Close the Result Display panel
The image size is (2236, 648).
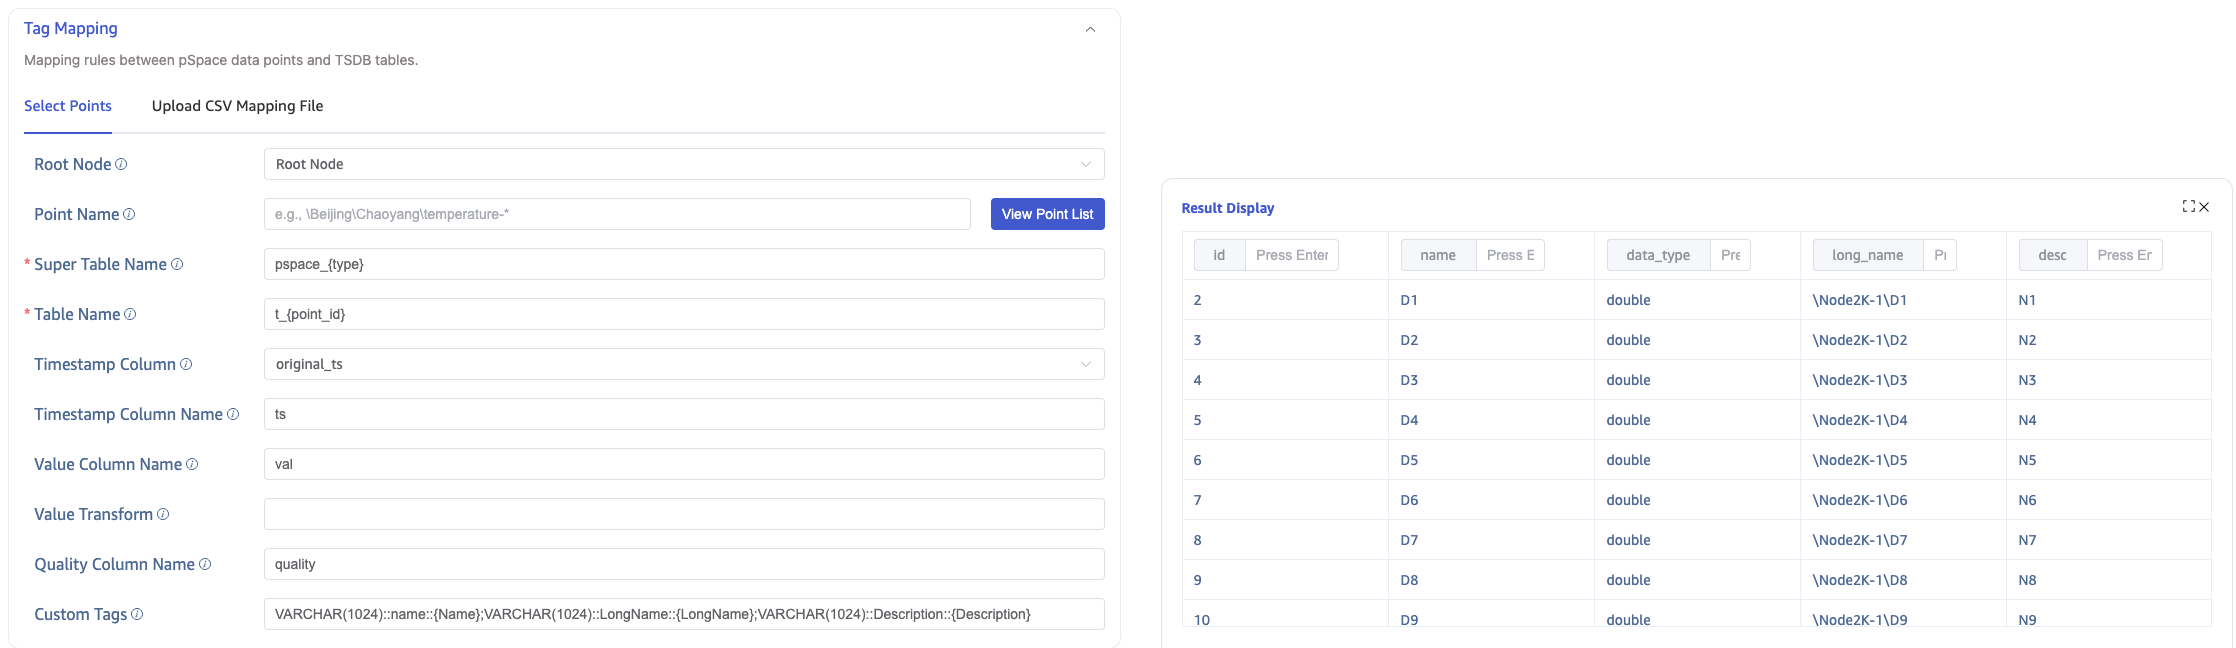point(2204,207)
